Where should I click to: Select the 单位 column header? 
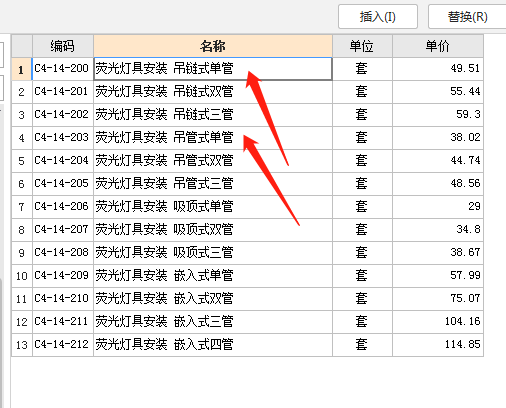point(362,46)
